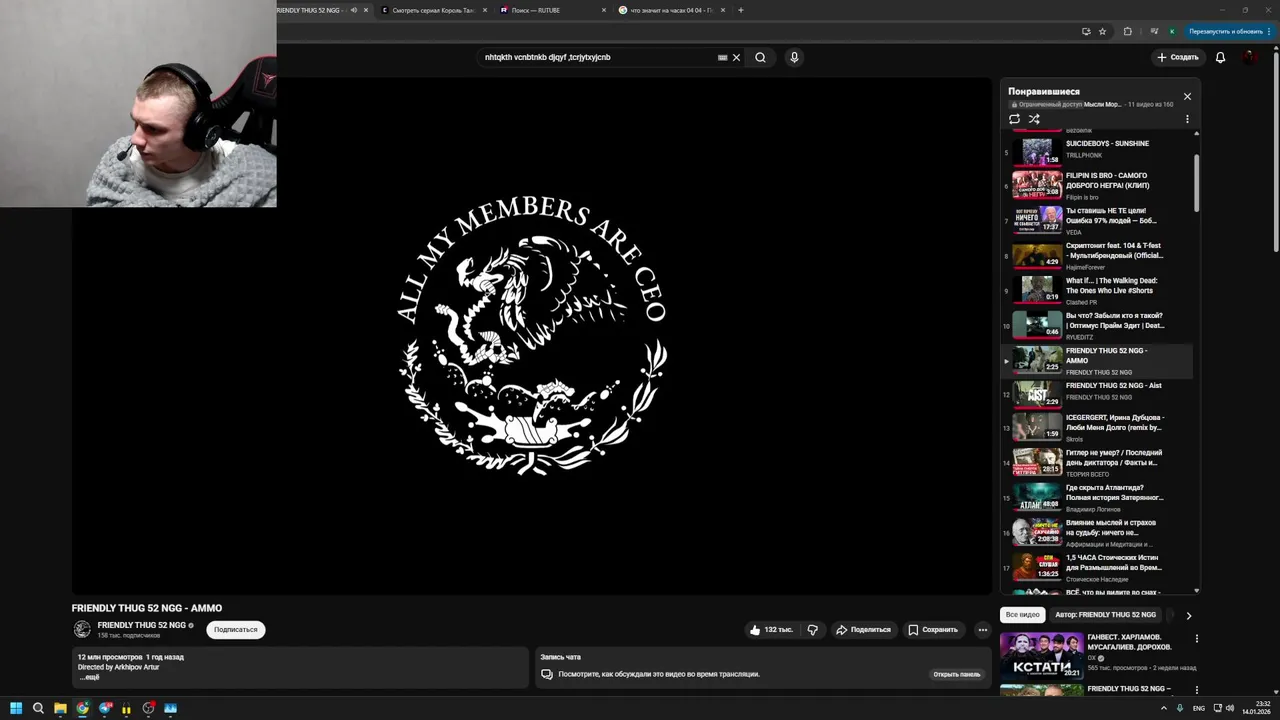Open Windows Start menu
1280x720 pixels.
click(15, 708)
